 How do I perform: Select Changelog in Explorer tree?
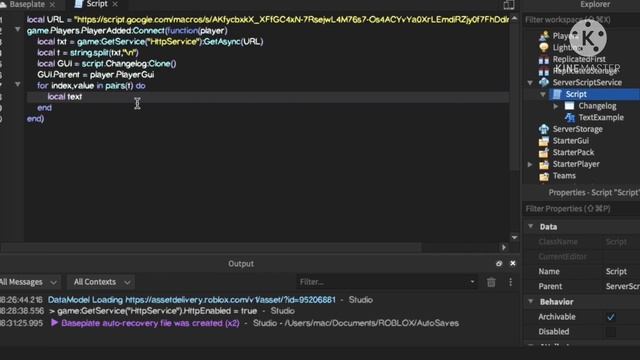coord(597,106)
